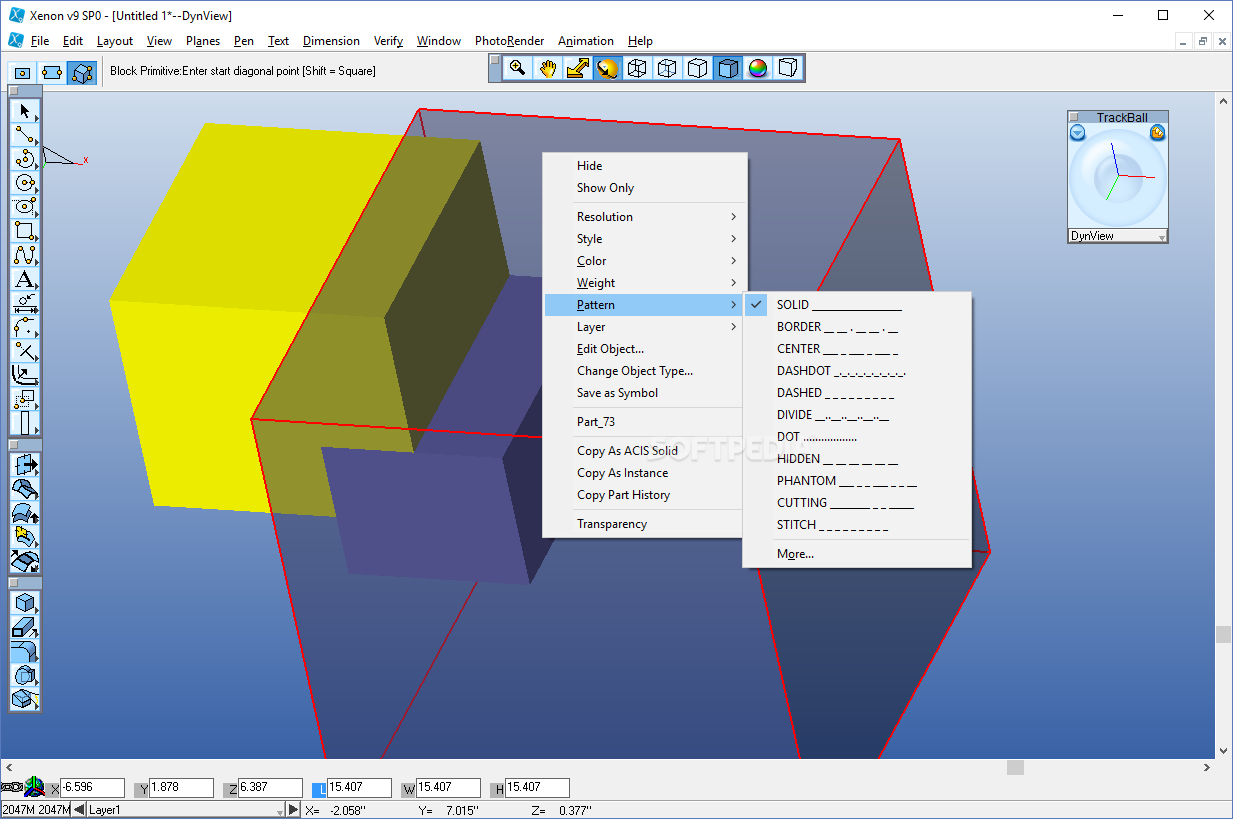1233x819 pixels.
Task: Select the second block sub-tool icon
Action: coord(52,72)
